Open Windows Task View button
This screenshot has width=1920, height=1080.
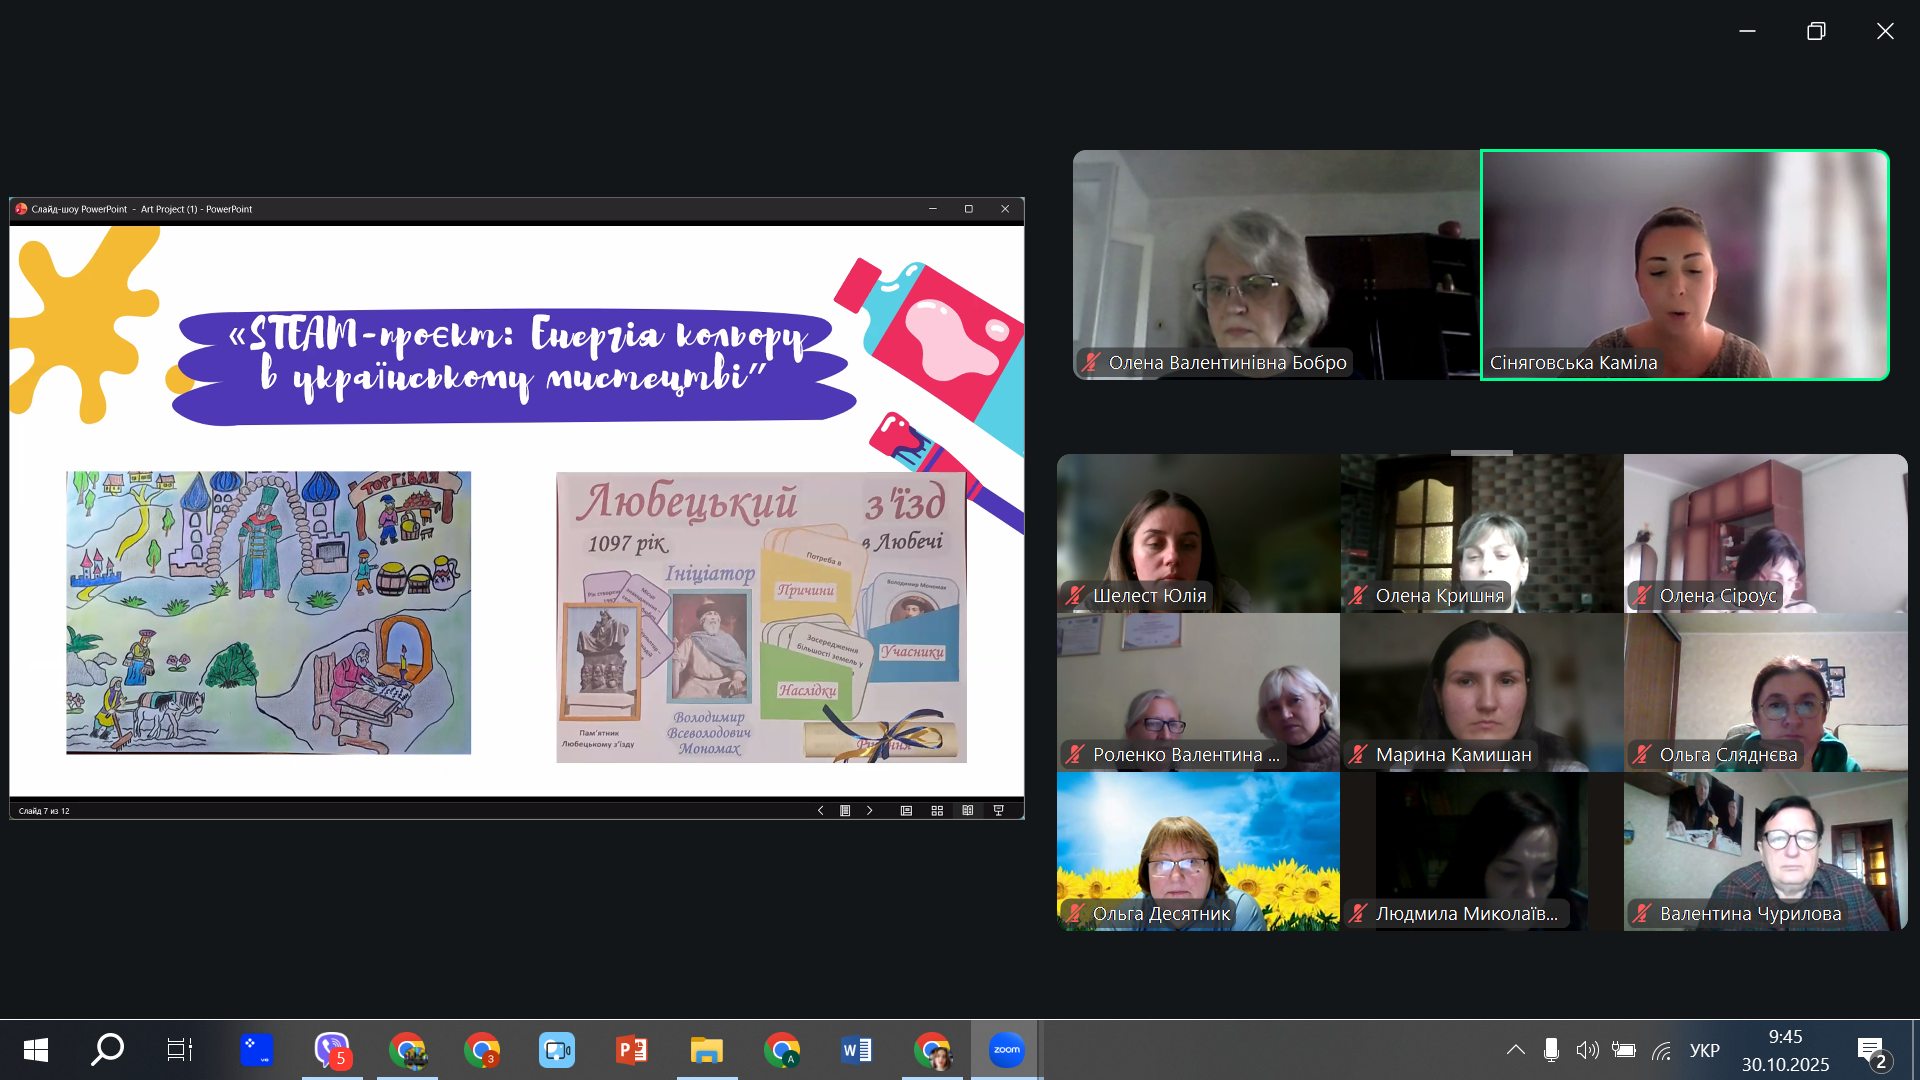180,1050
